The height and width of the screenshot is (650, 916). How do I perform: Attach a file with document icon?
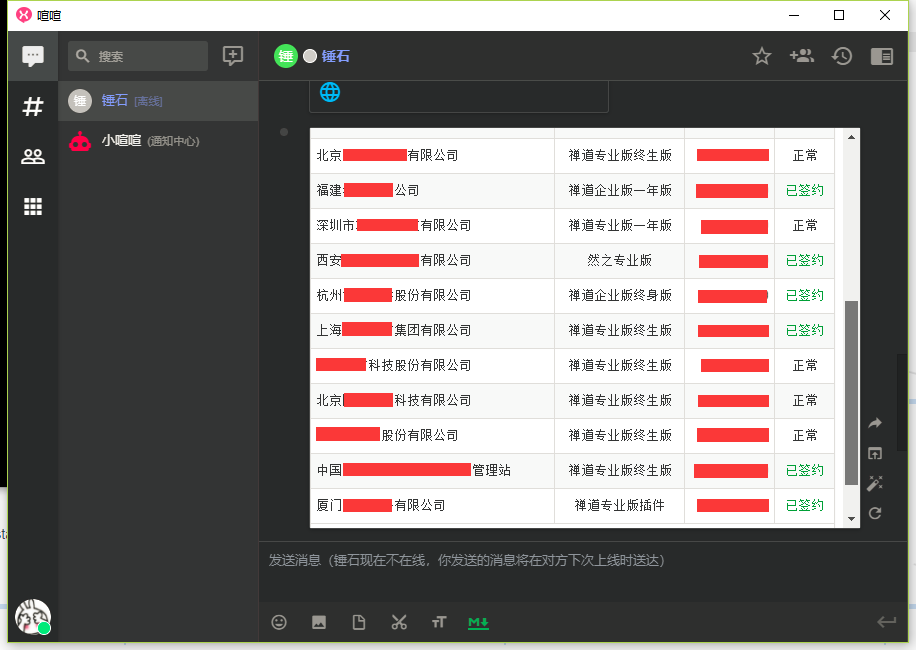click(359, 623)
